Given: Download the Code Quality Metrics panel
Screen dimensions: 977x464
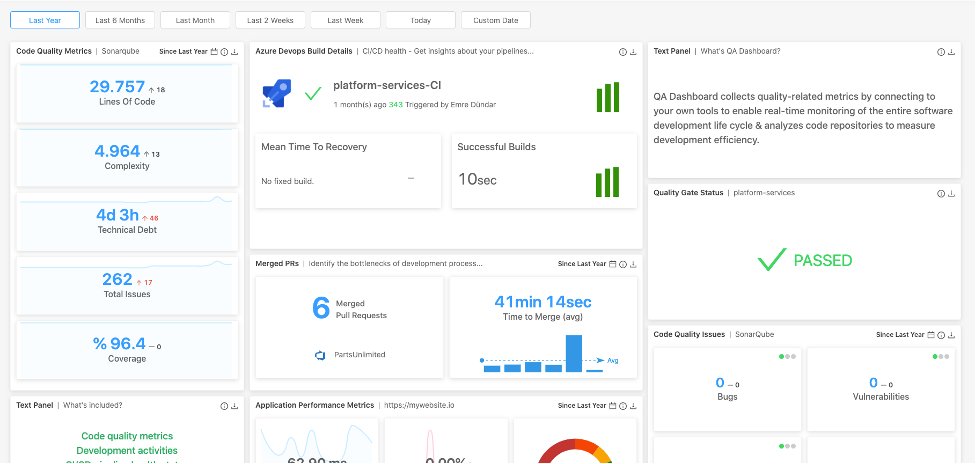Looking at the screenshot, I should click(234, 52).
